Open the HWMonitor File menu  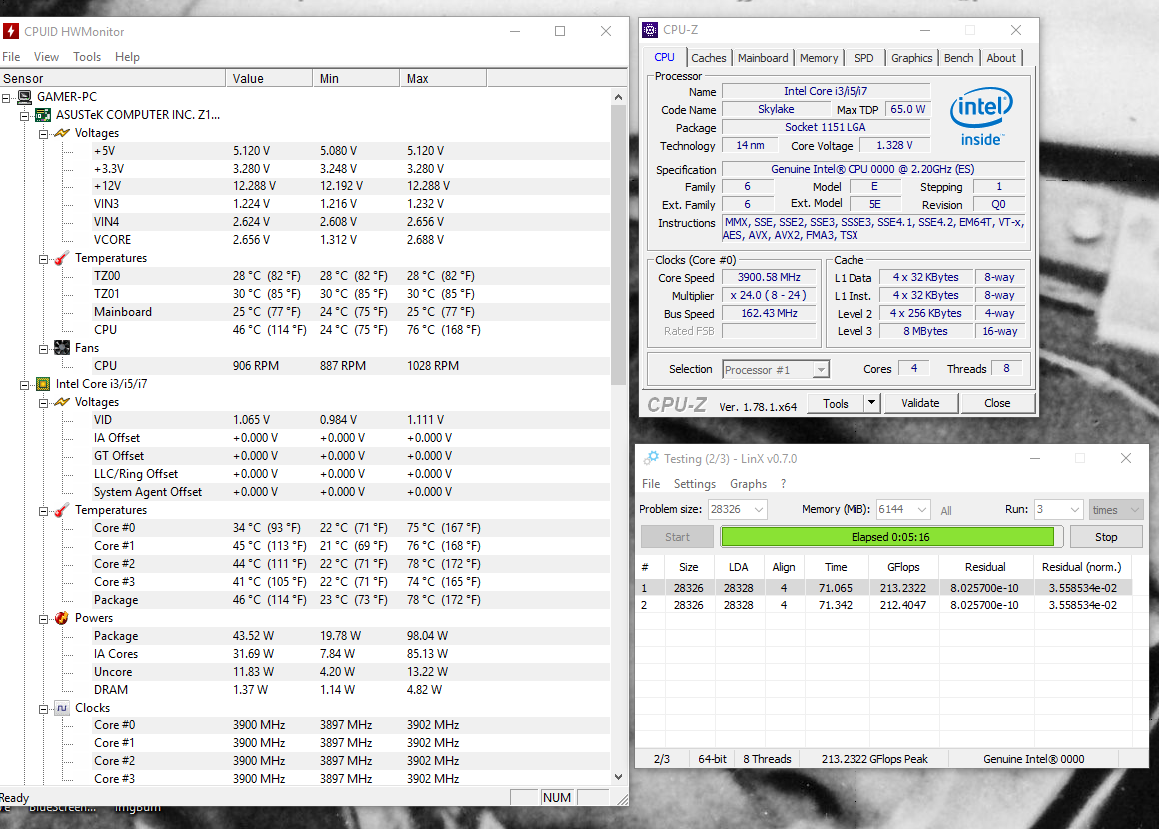point(11,57)
